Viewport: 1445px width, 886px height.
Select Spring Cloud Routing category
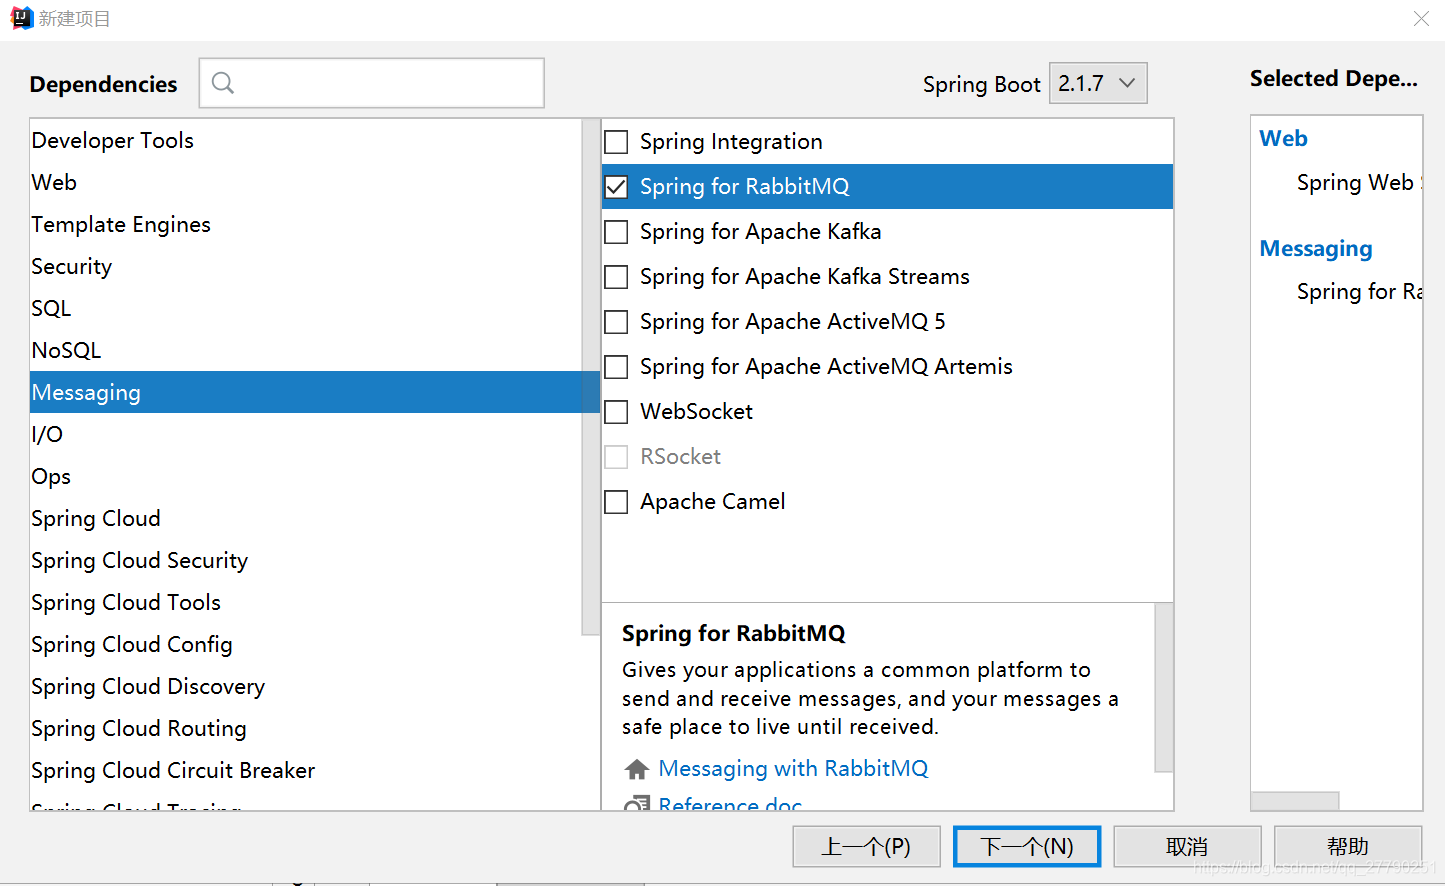306,728
